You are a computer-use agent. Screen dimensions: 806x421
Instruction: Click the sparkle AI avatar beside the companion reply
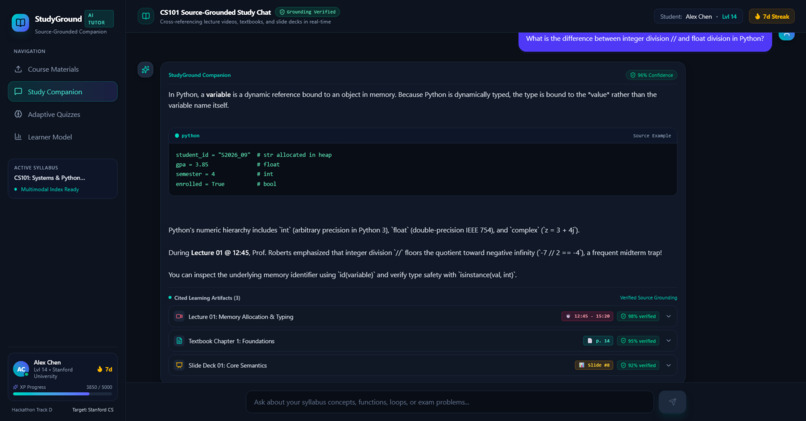click(x=145, y=69)
